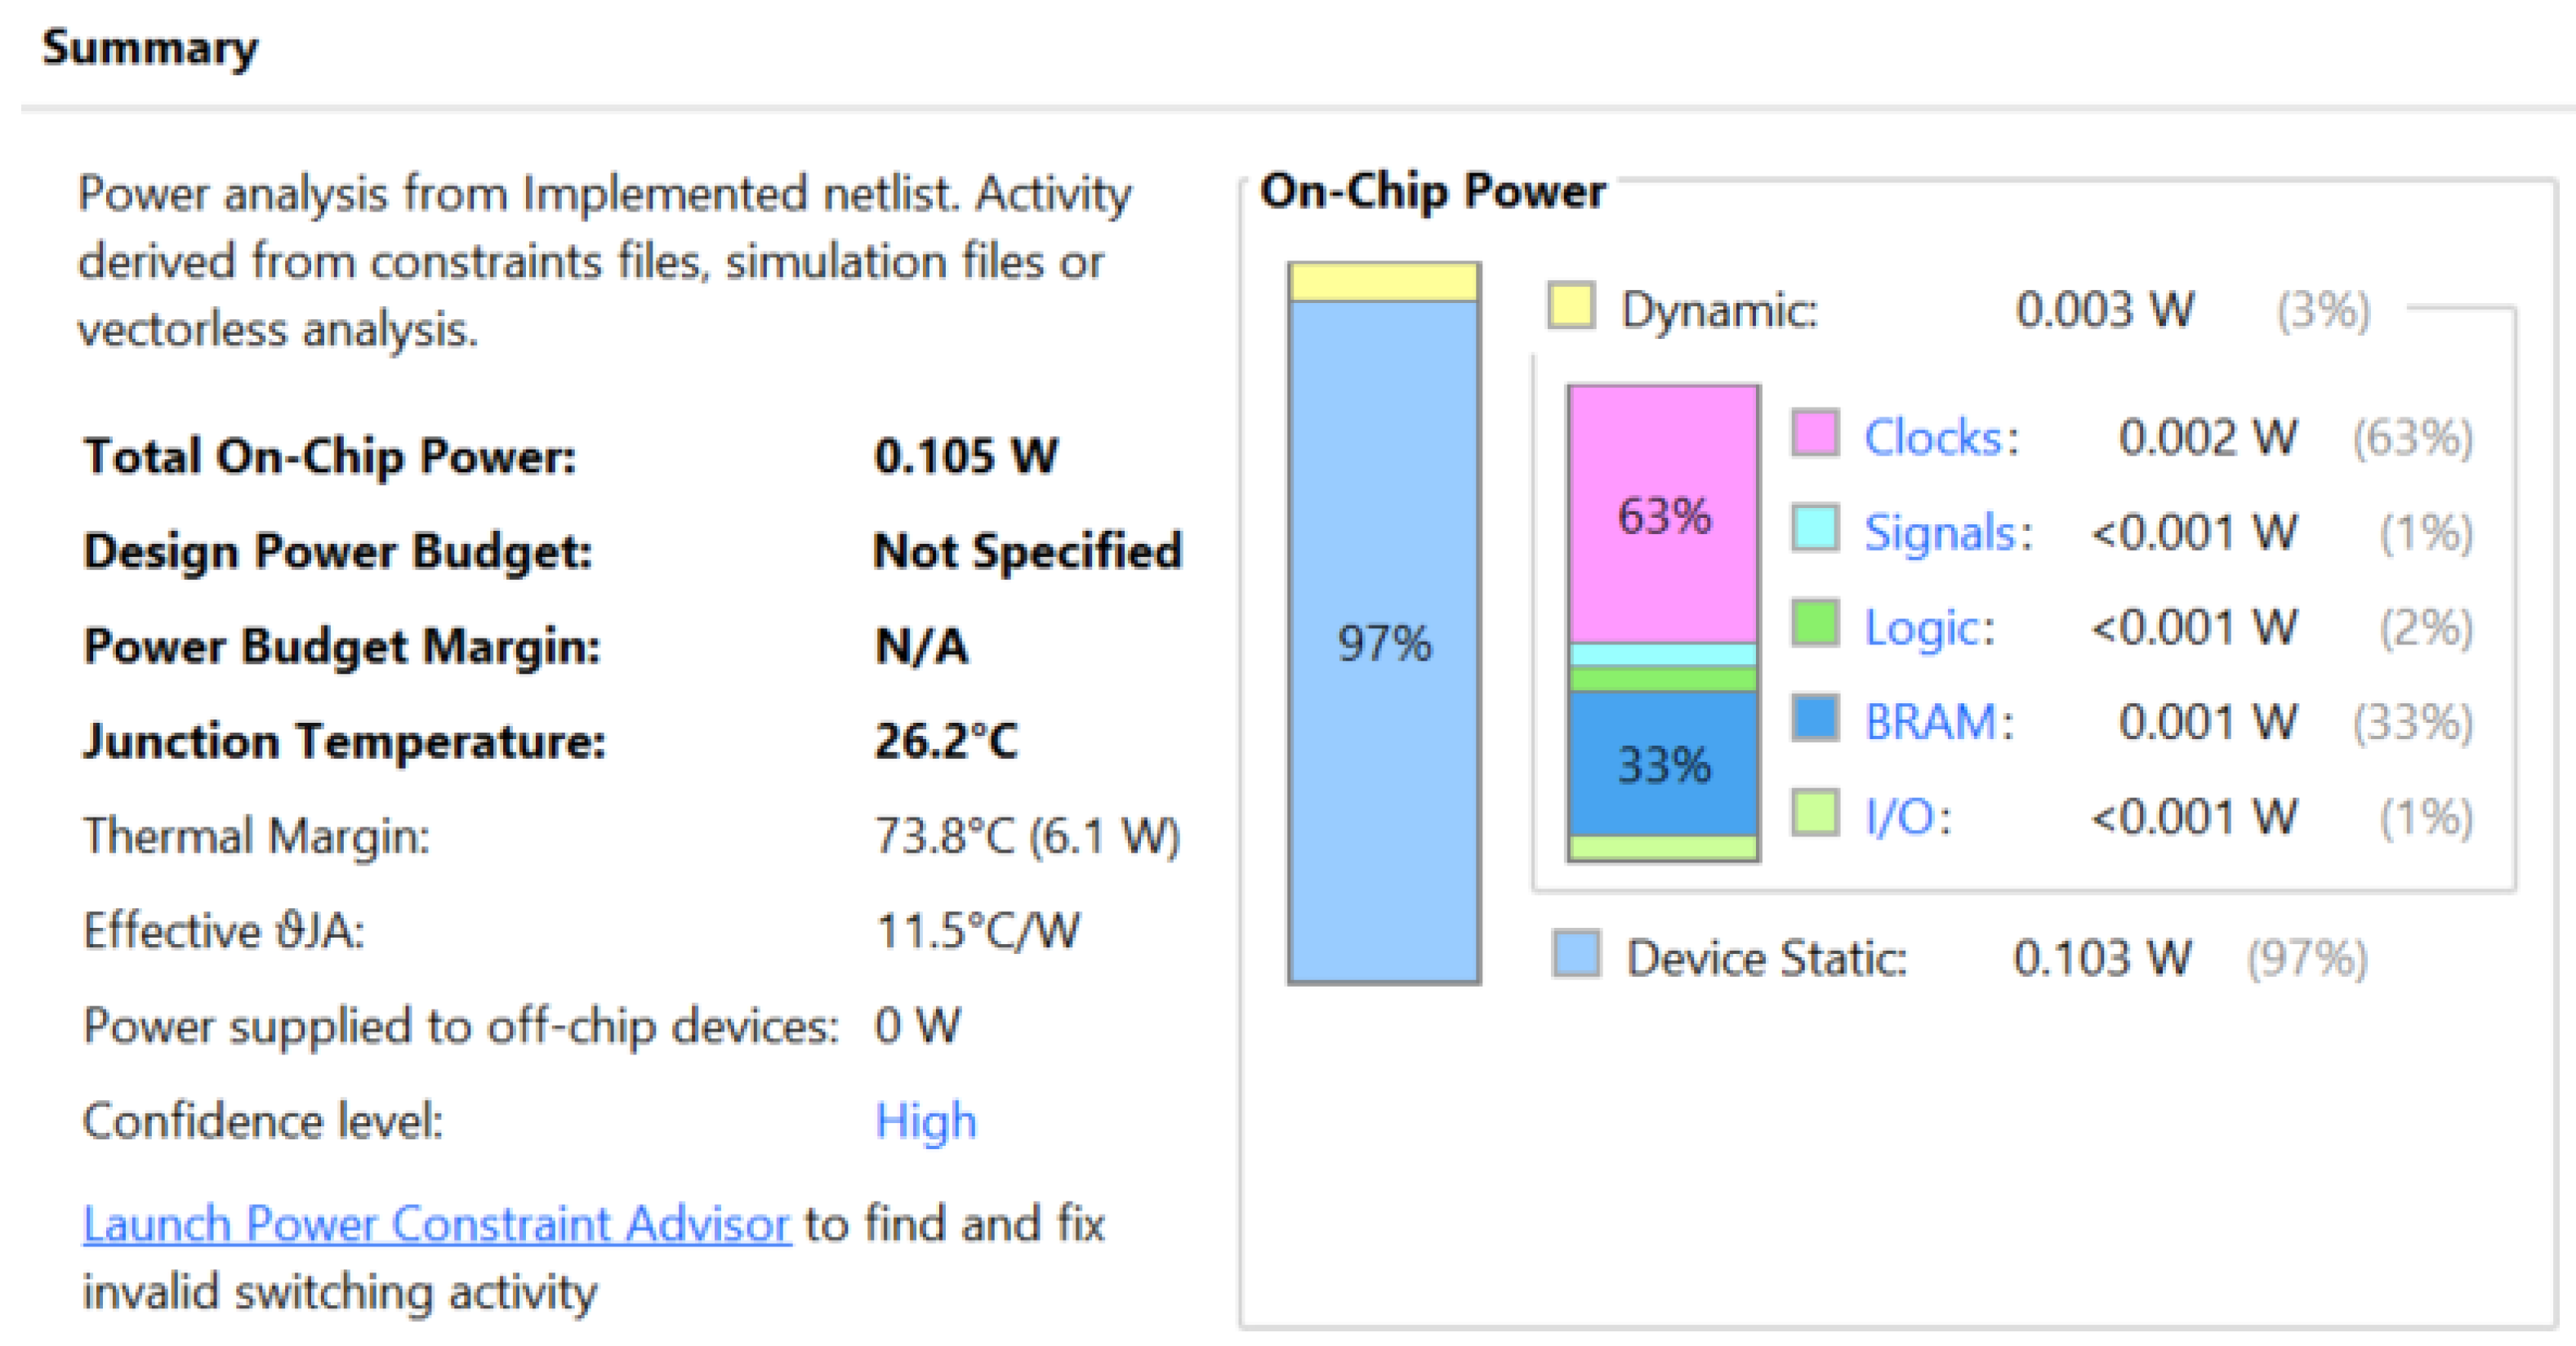
Task: Click the cyan Signals legend swatch
Action: 1814,528
